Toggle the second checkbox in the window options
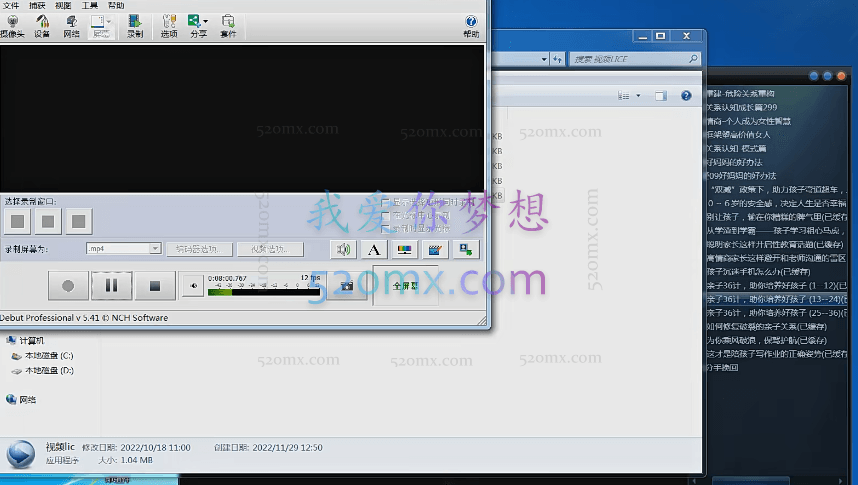 click(x=385, y=215)
